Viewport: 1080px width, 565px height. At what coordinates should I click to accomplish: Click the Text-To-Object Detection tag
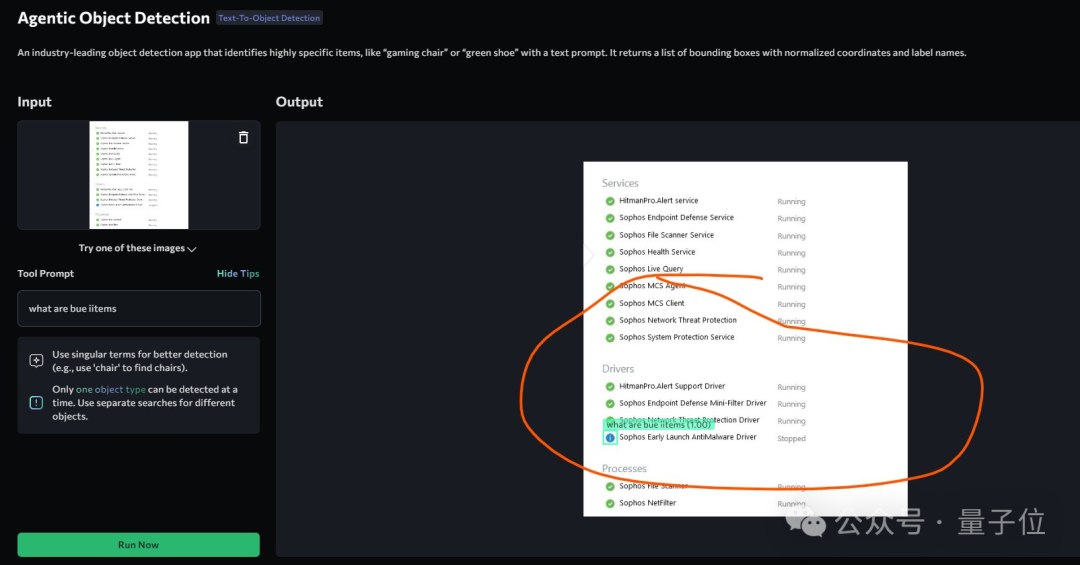coord(270,18)
